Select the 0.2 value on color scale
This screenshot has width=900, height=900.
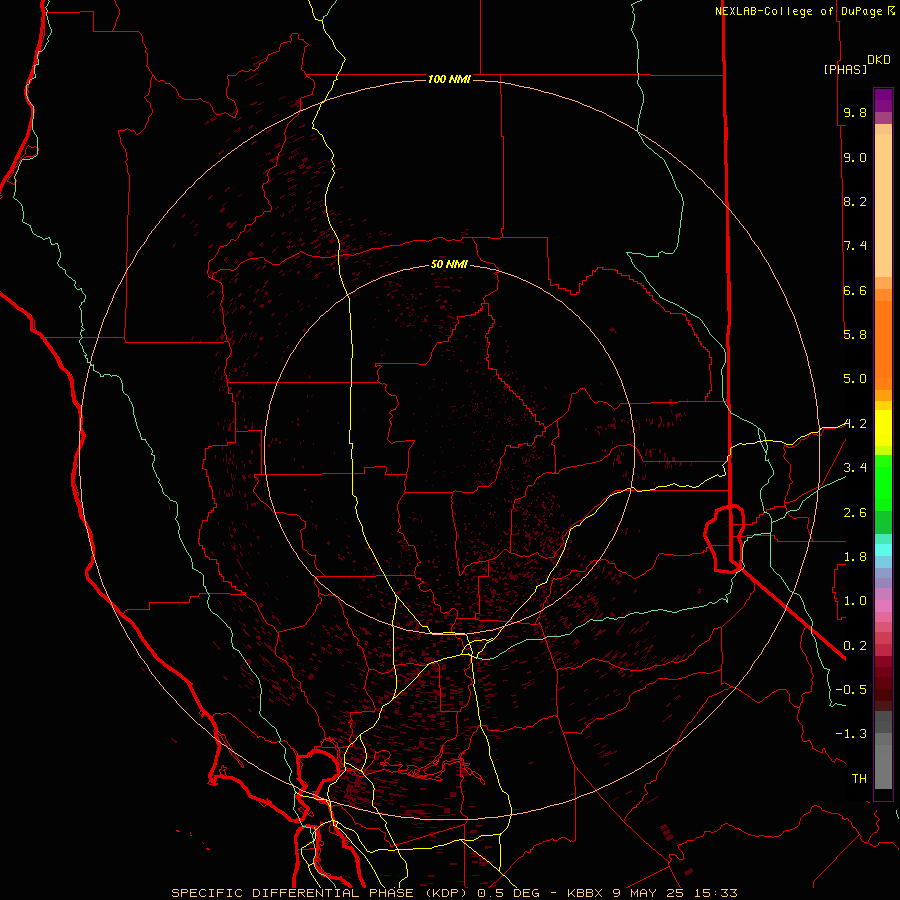tap(855, 645)
